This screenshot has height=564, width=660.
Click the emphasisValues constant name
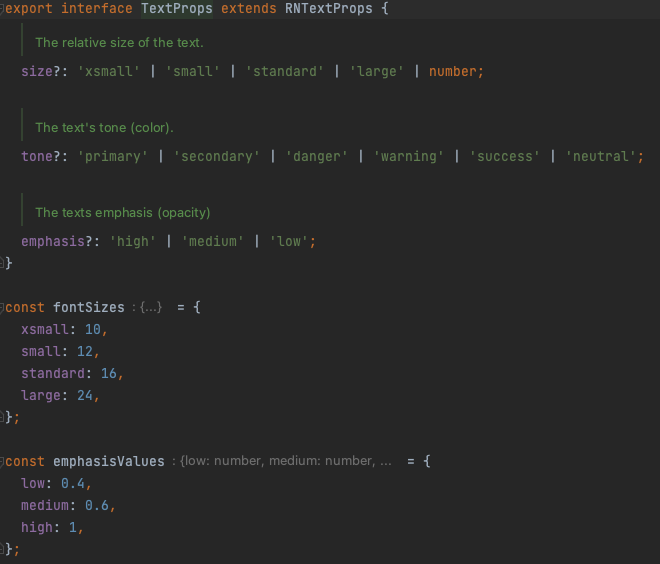[x=109, y=461]
